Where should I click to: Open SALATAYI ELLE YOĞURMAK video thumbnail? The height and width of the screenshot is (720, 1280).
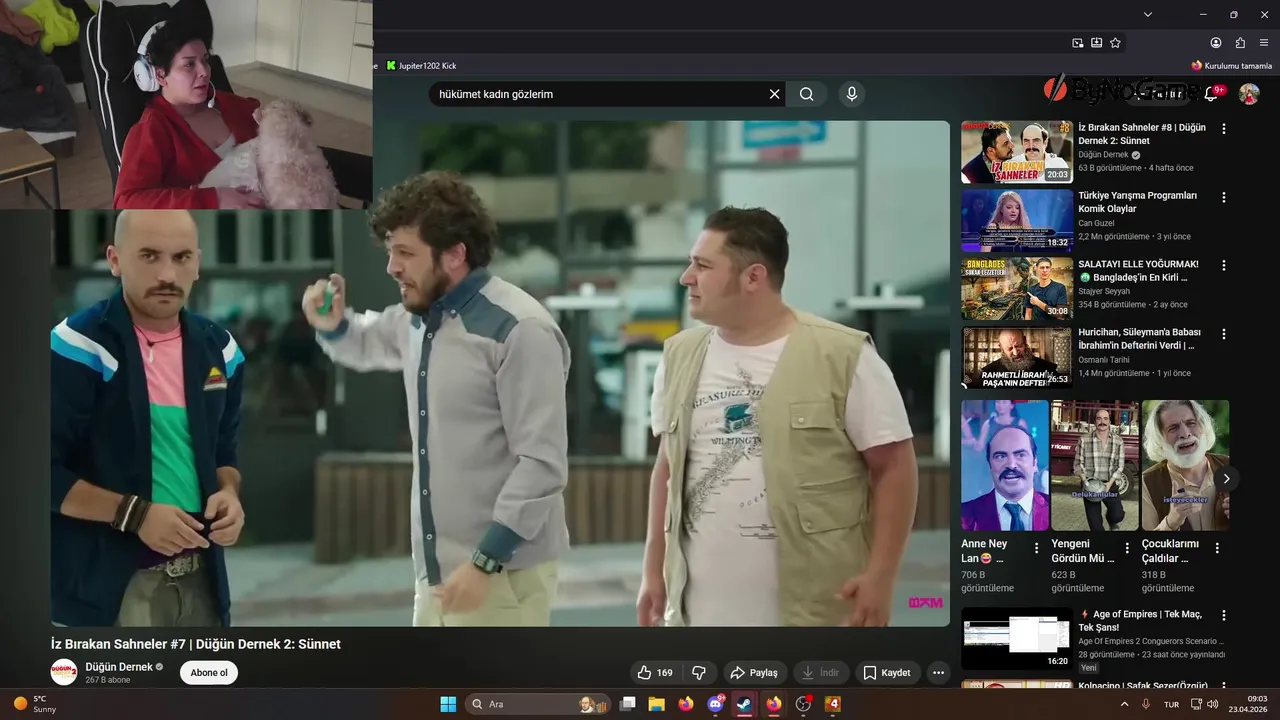(x=1017, y=289)
